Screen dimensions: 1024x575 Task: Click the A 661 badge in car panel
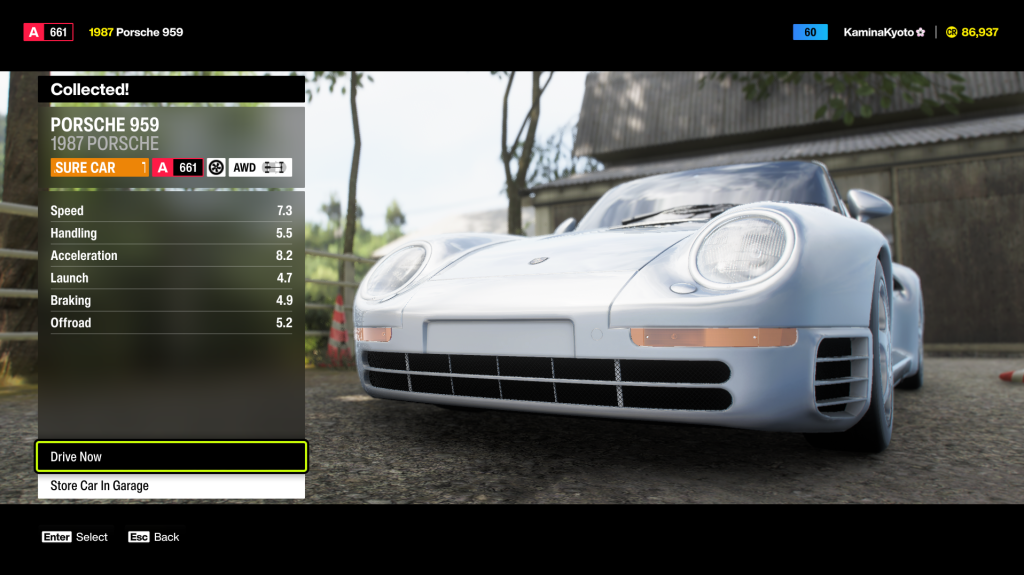[x=178, y=168]
